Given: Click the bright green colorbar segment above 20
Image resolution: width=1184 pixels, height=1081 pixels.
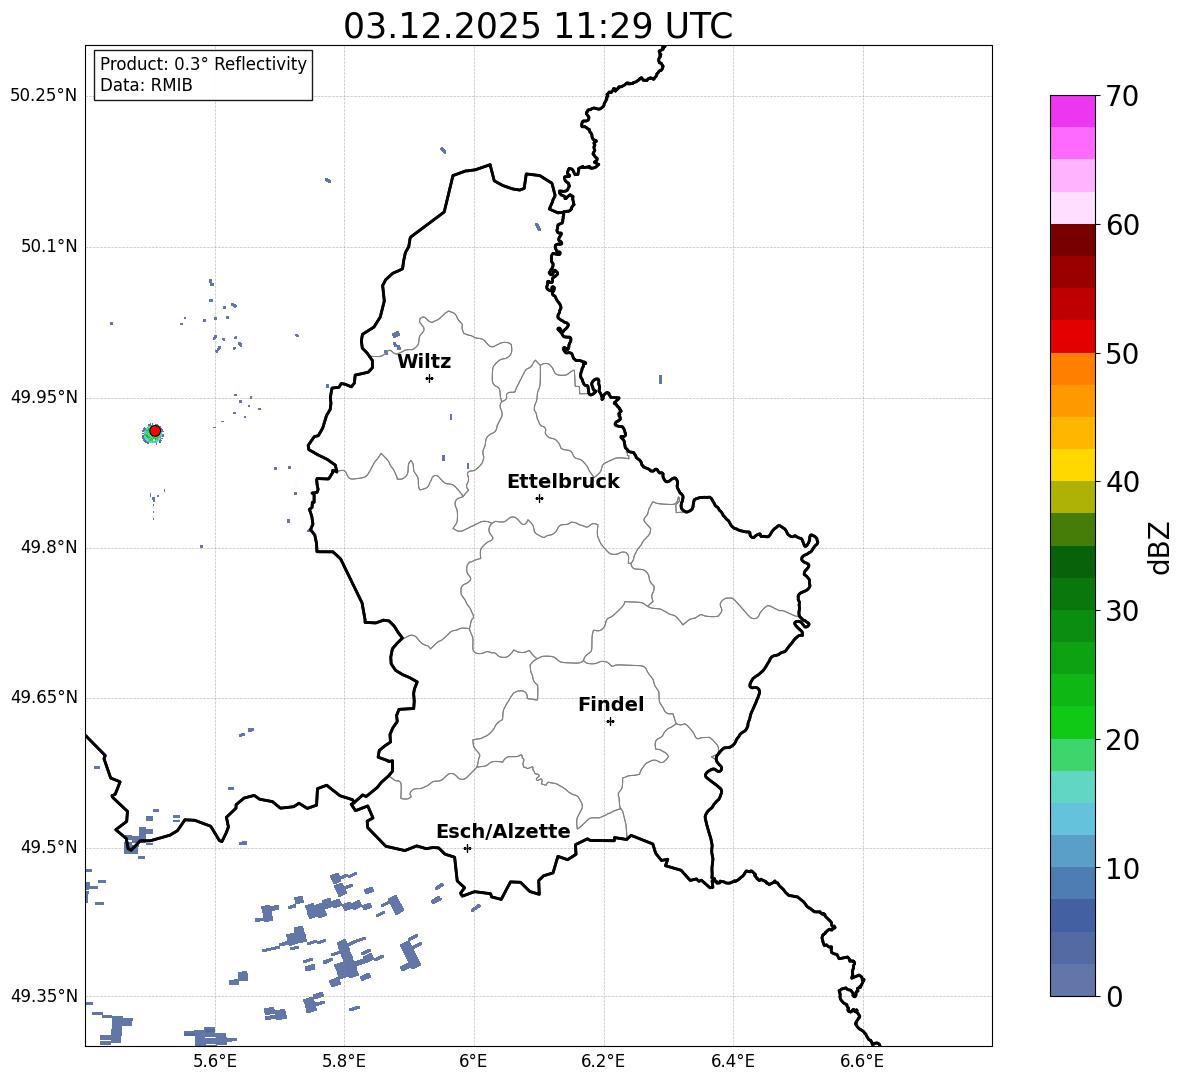Looking at the screenshot, I should point(1072,722).
